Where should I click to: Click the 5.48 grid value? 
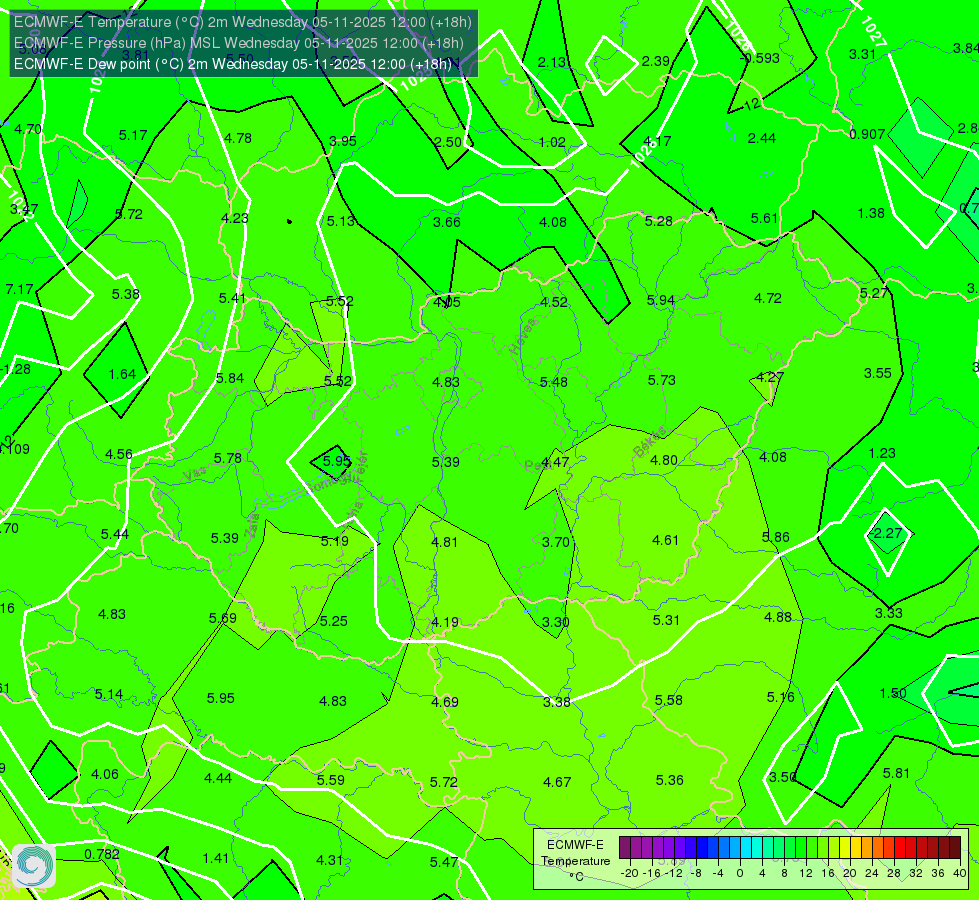554,382
